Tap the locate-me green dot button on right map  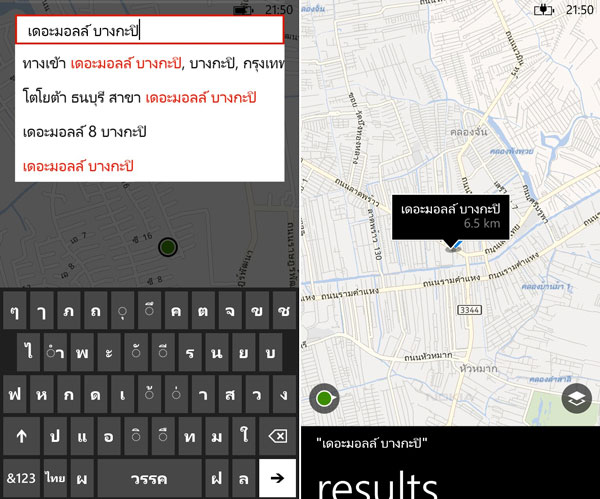click(324, 398)
